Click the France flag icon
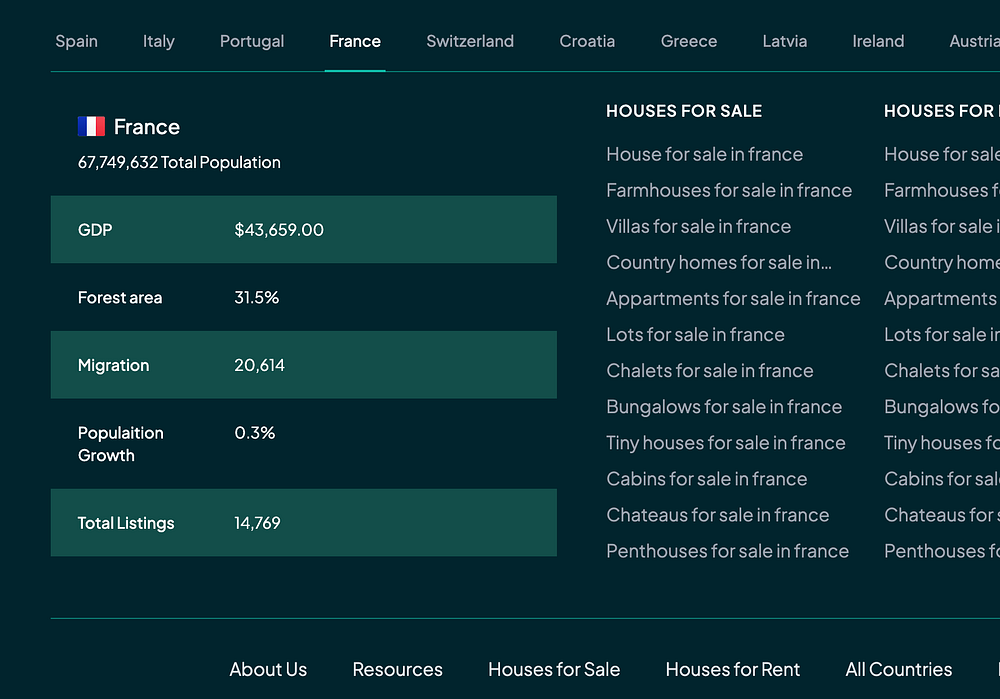 [x=91, y=126]
